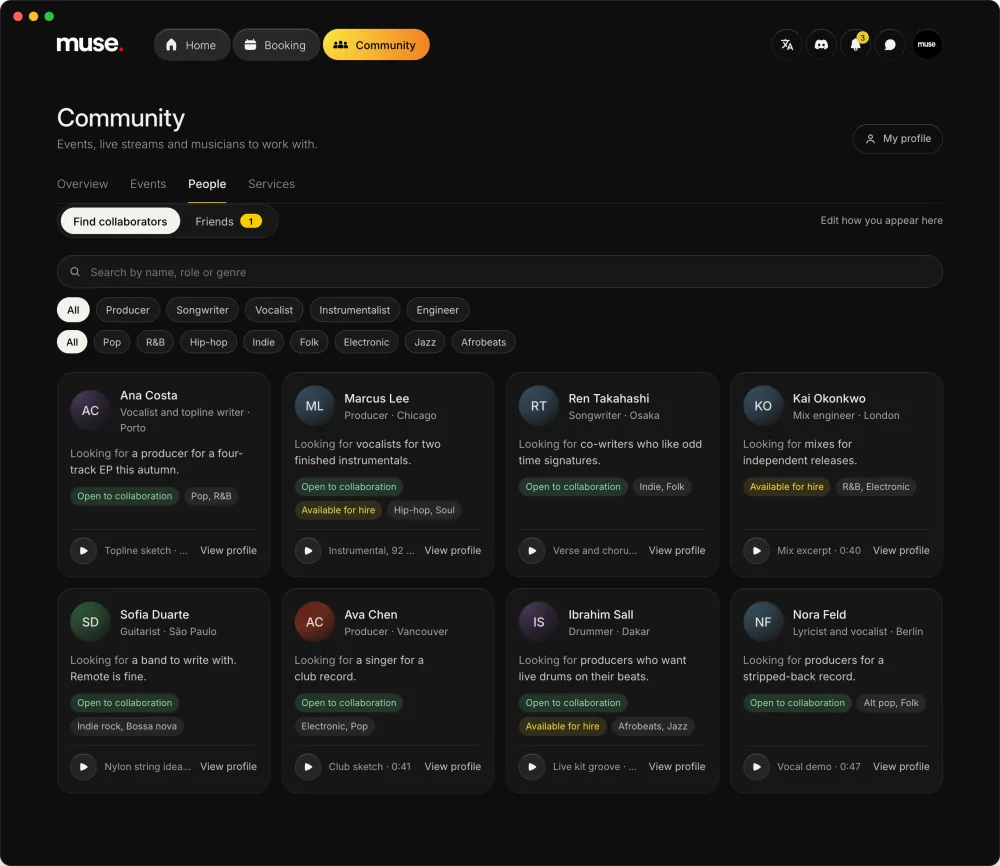Play Marcus Lee's Instrumental track
The height and width of the screenshot is (866, 1000).
pos(308,550)
